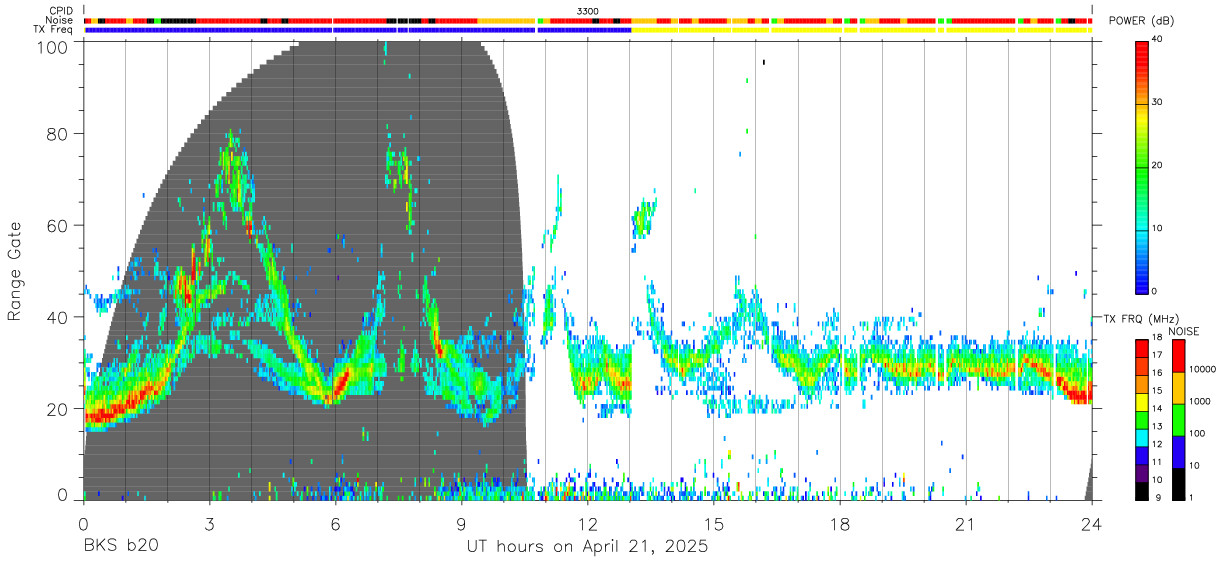
Task: Click UT hours axis tick 24
Action: point(1092,524)
